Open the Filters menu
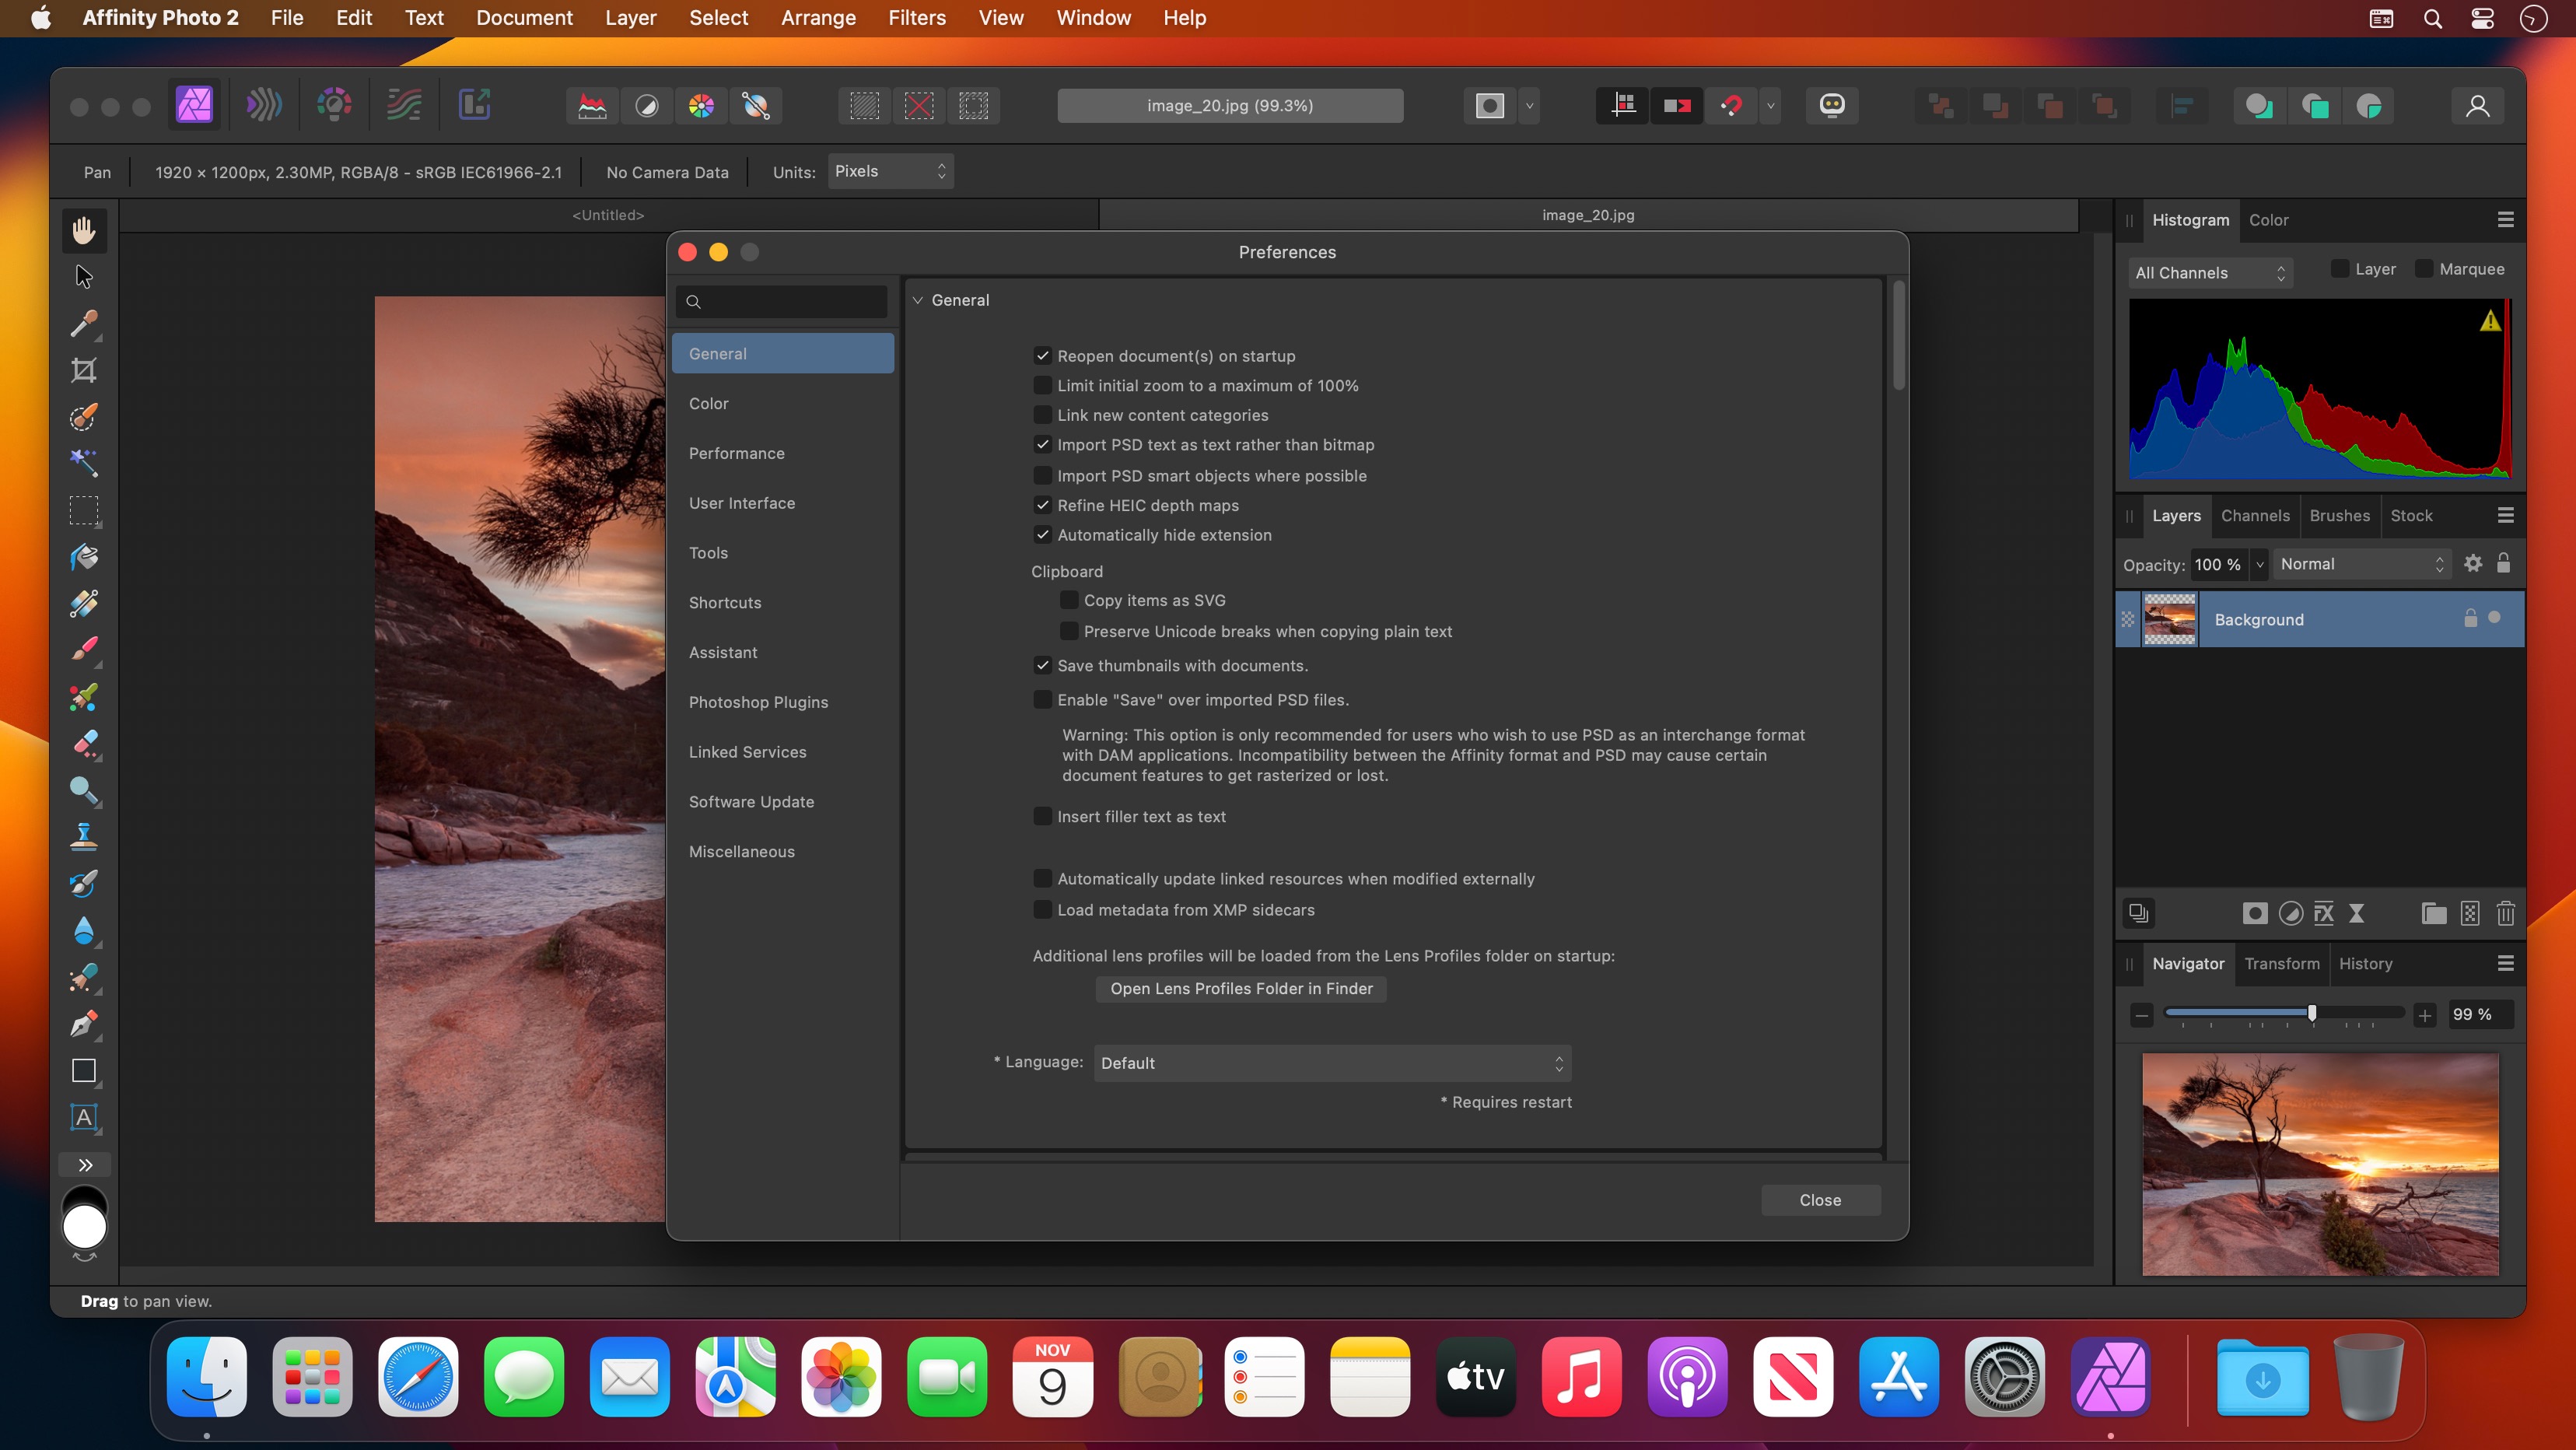 pos(916,18)
